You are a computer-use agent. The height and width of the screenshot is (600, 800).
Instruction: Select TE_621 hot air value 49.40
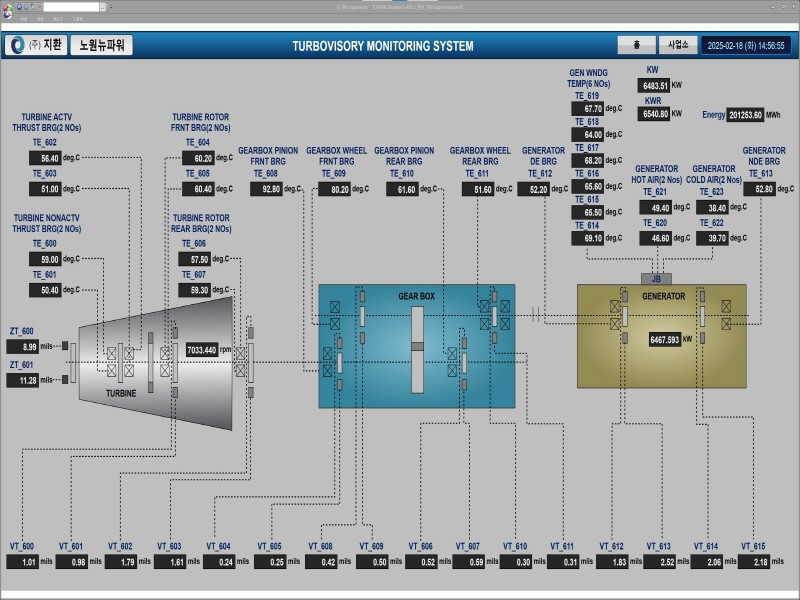coord(656,207)
